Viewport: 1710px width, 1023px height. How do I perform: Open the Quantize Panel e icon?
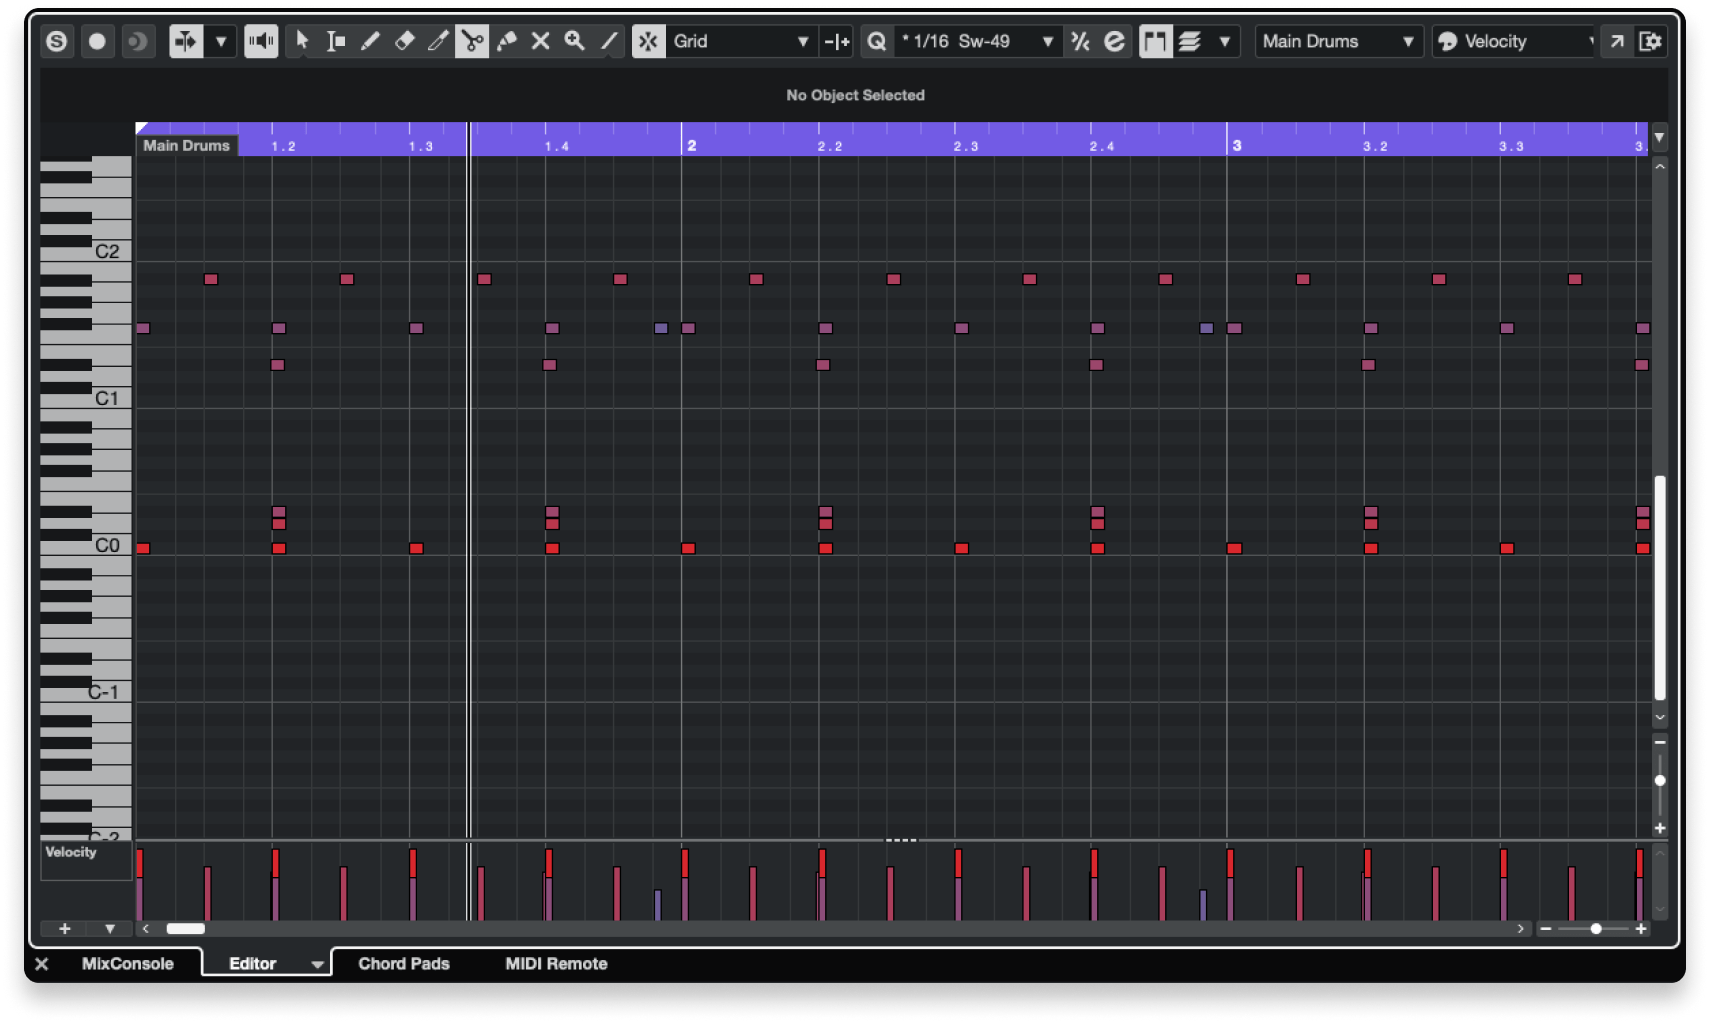point(1114,41)
